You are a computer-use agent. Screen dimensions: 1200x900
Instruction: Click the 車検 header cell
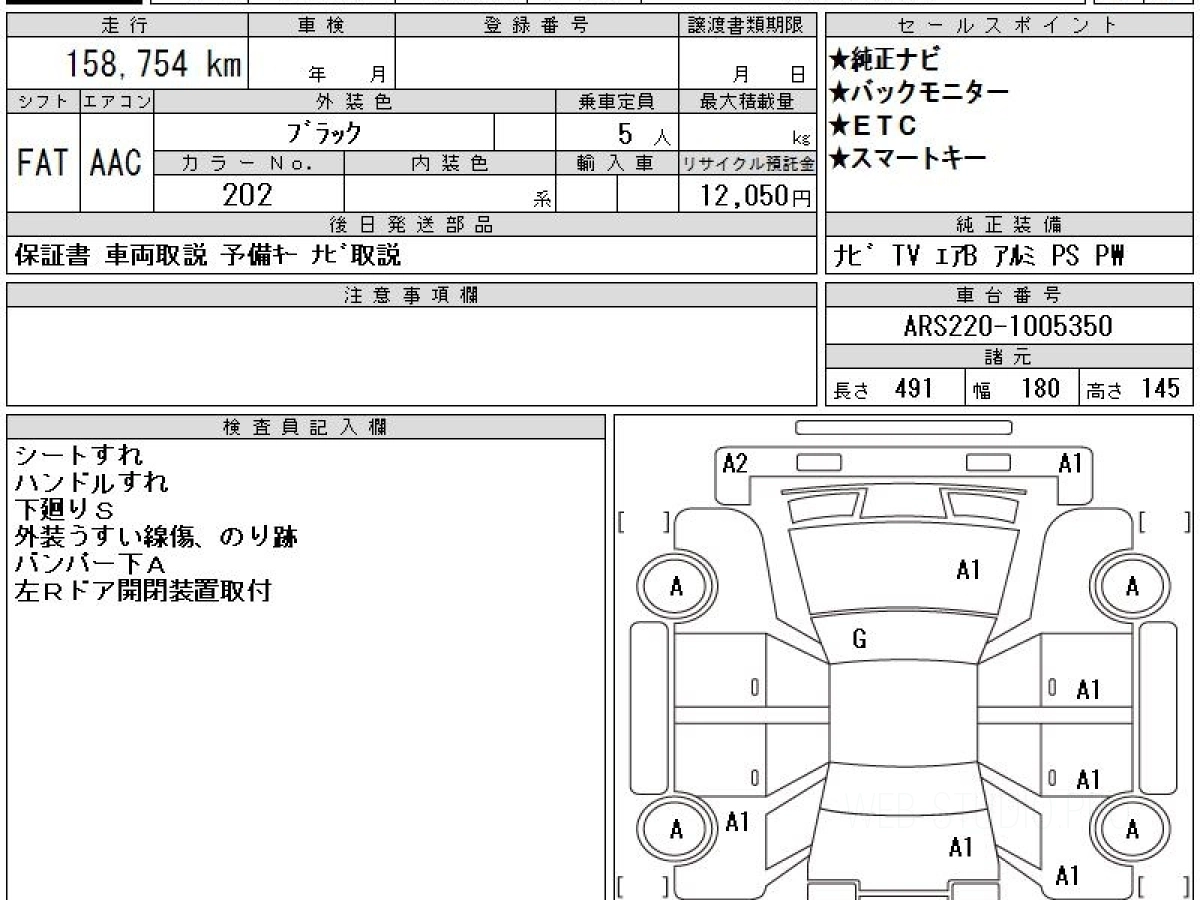click(321, 25)
